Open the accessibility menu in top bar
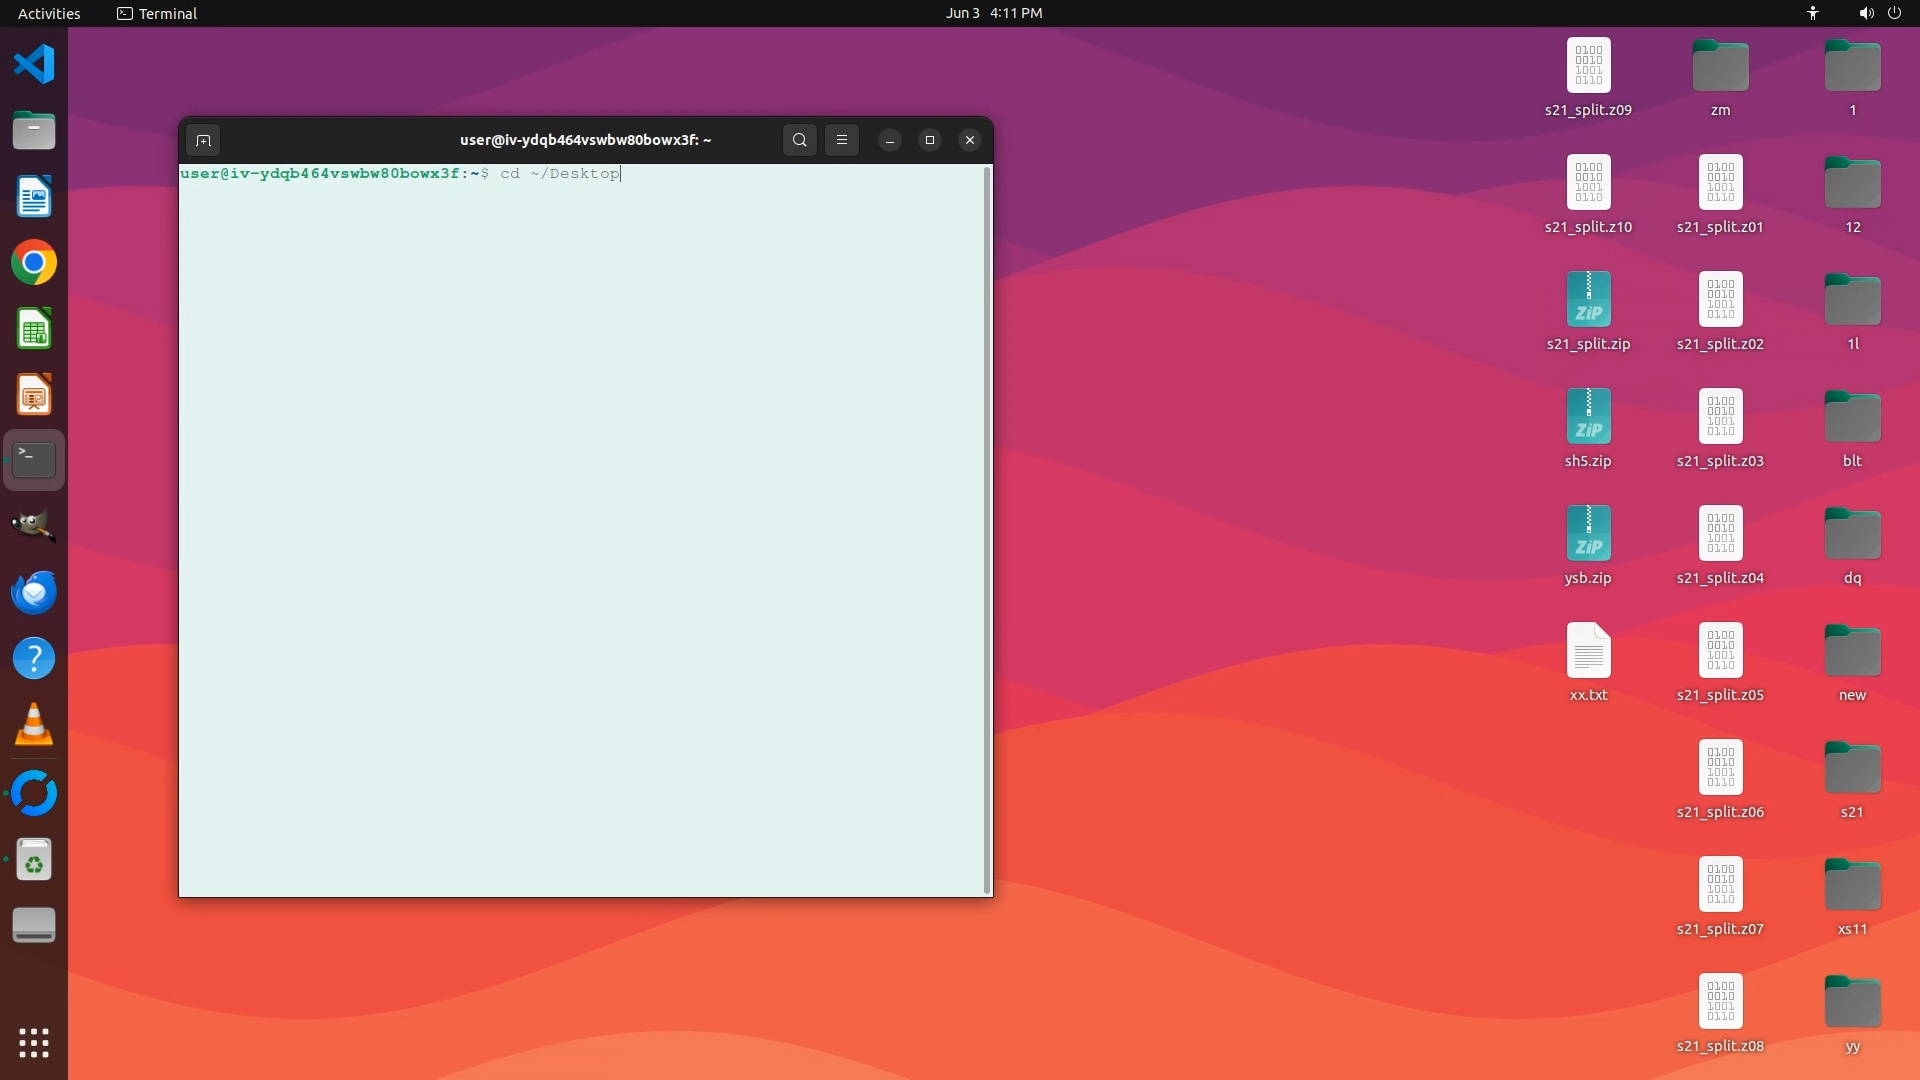 tap(1812, 13)
